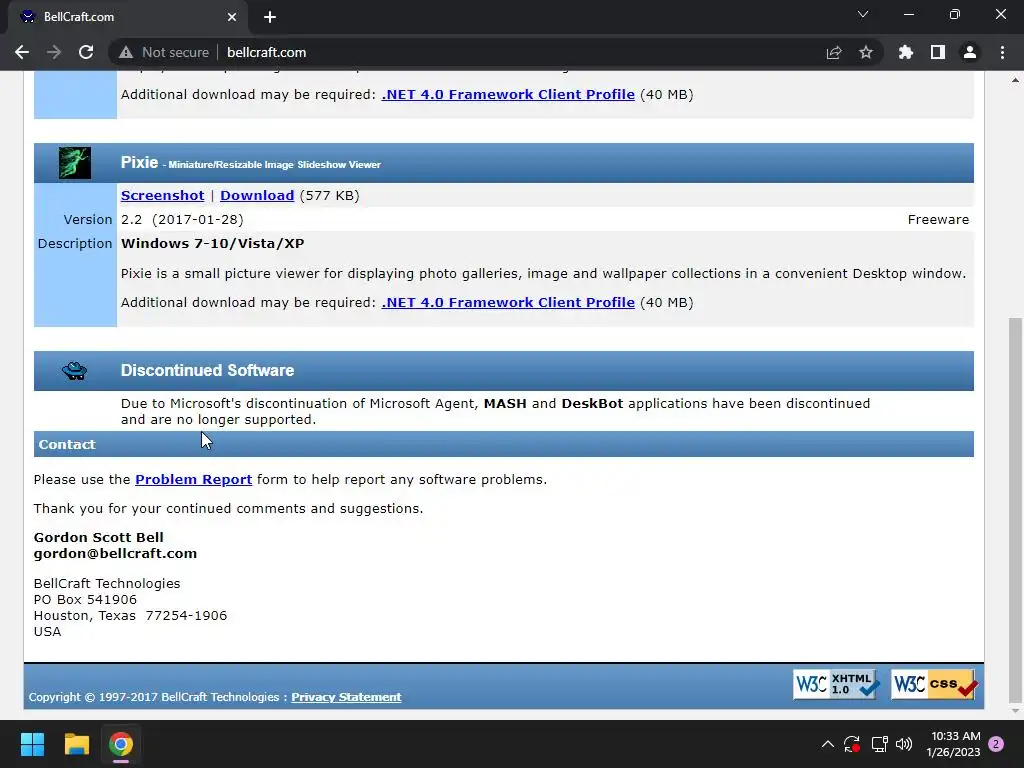1024x768 pixels.
Task: Click the Discontinued Software heading
Action: [x=207, y=370]
